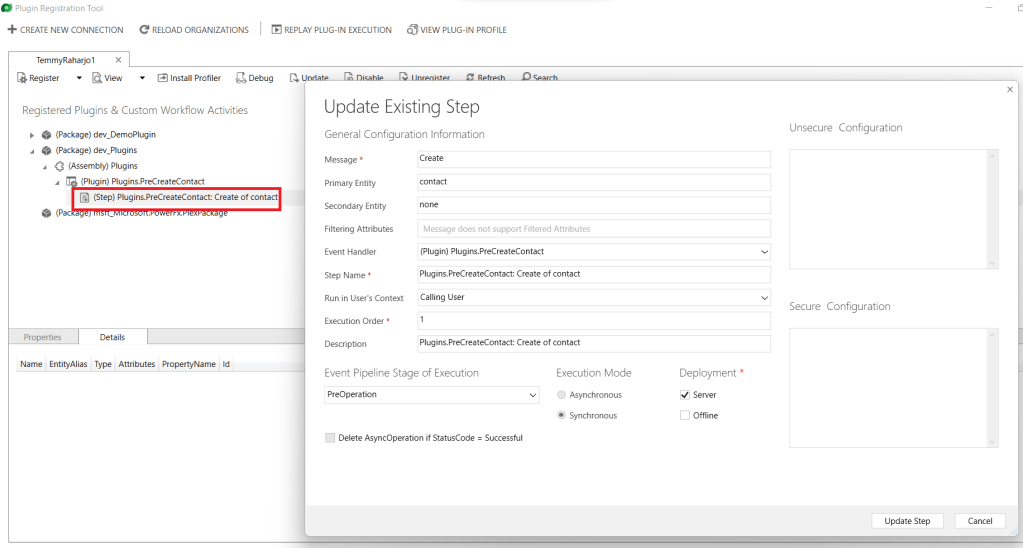The height and width of the screenshot is (548, 1023).
Task: Open the View dropdown arrow
Action: (142, 78)
